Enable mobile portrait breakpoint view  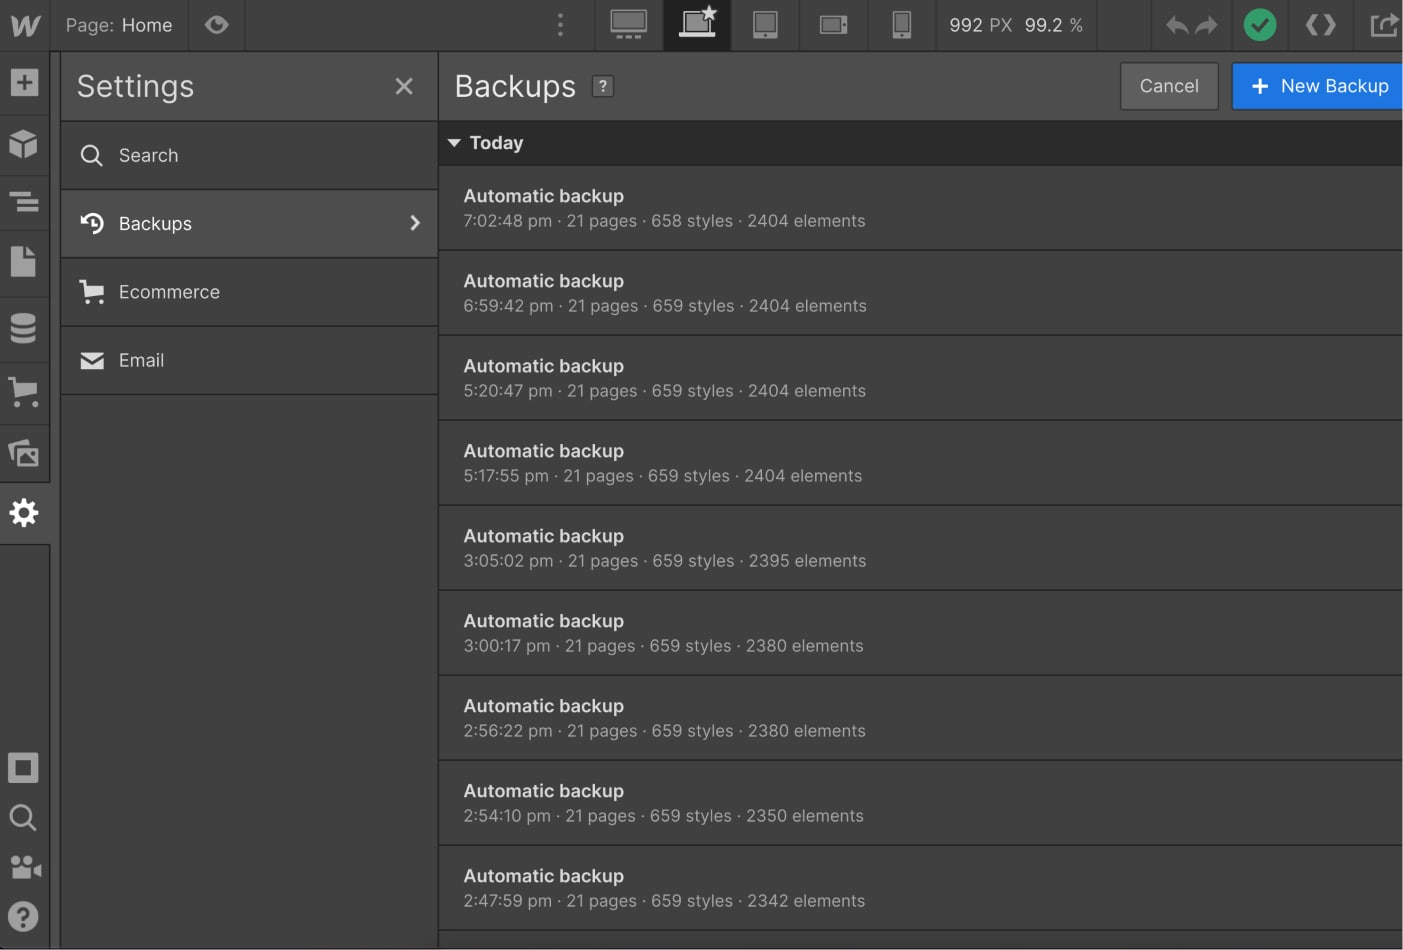click(x=901, y=25)
